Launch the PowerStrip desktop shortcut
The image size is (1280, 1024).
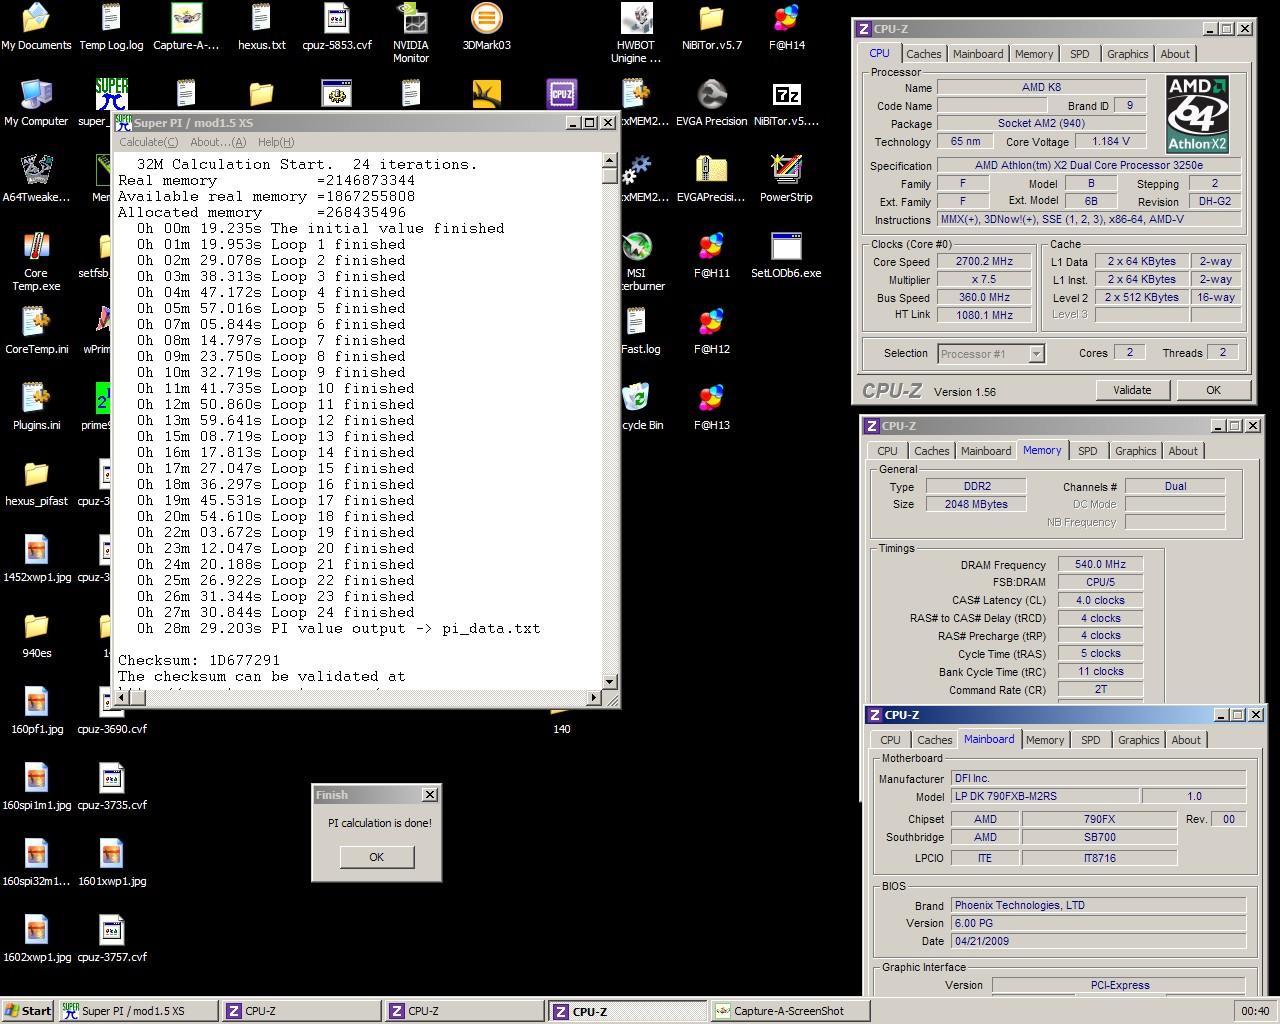pos(787,179)
